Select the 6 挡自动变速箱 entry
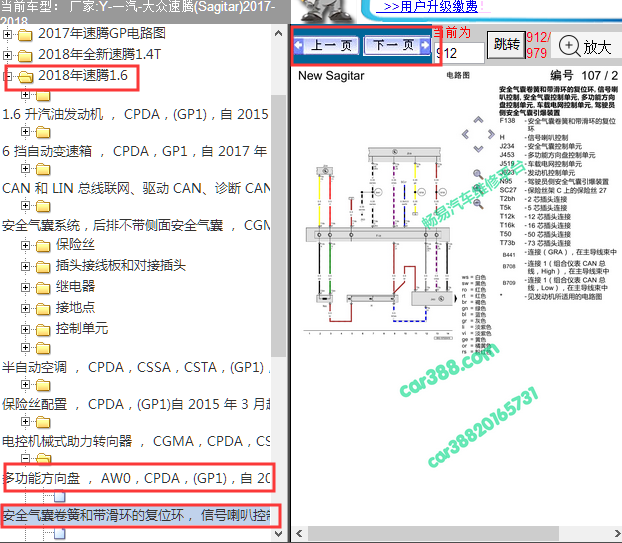 [x=134, y=151]
